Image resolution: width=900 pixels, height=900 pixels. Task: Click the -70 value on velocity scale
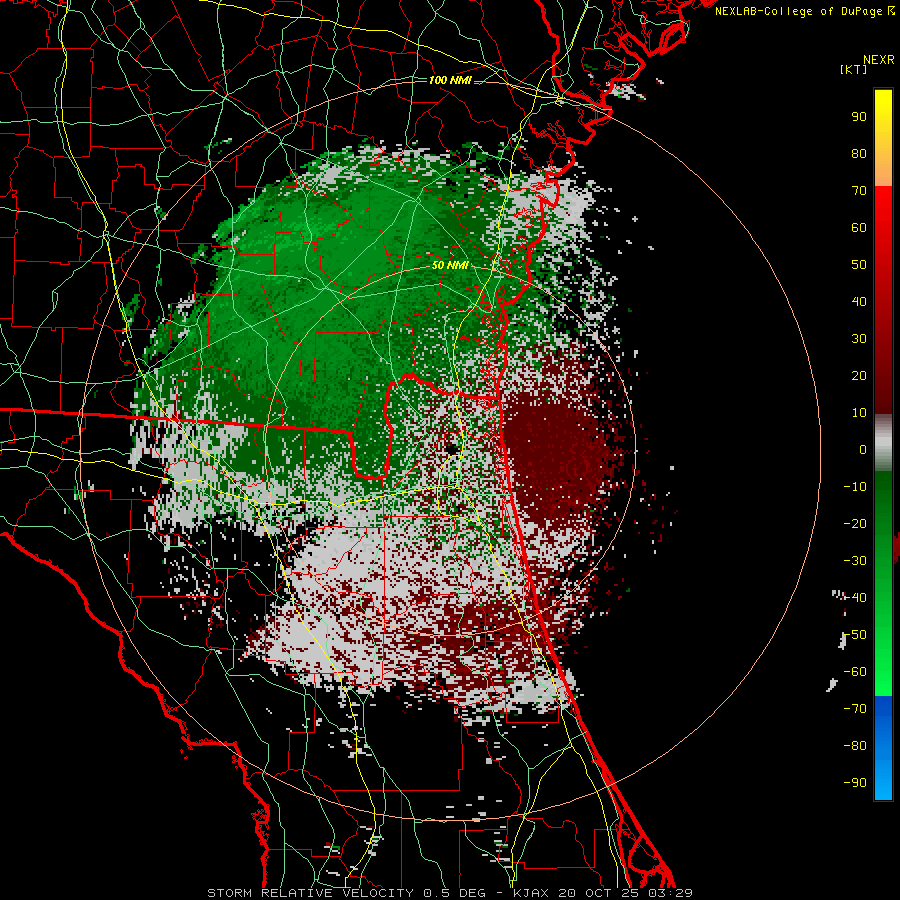[x=855, y=709]
